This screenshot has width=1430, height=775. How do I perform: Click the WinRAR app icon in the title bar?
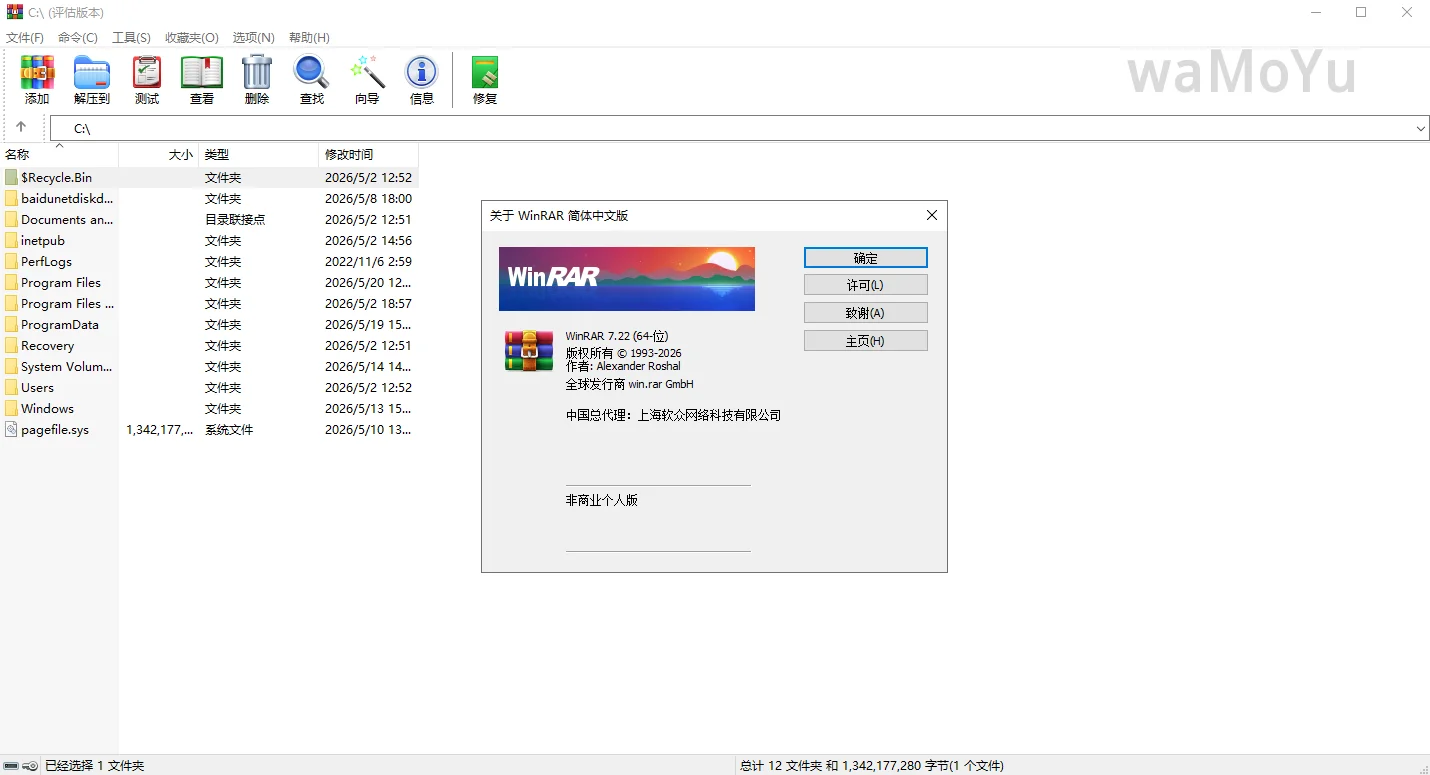point(14,12)
